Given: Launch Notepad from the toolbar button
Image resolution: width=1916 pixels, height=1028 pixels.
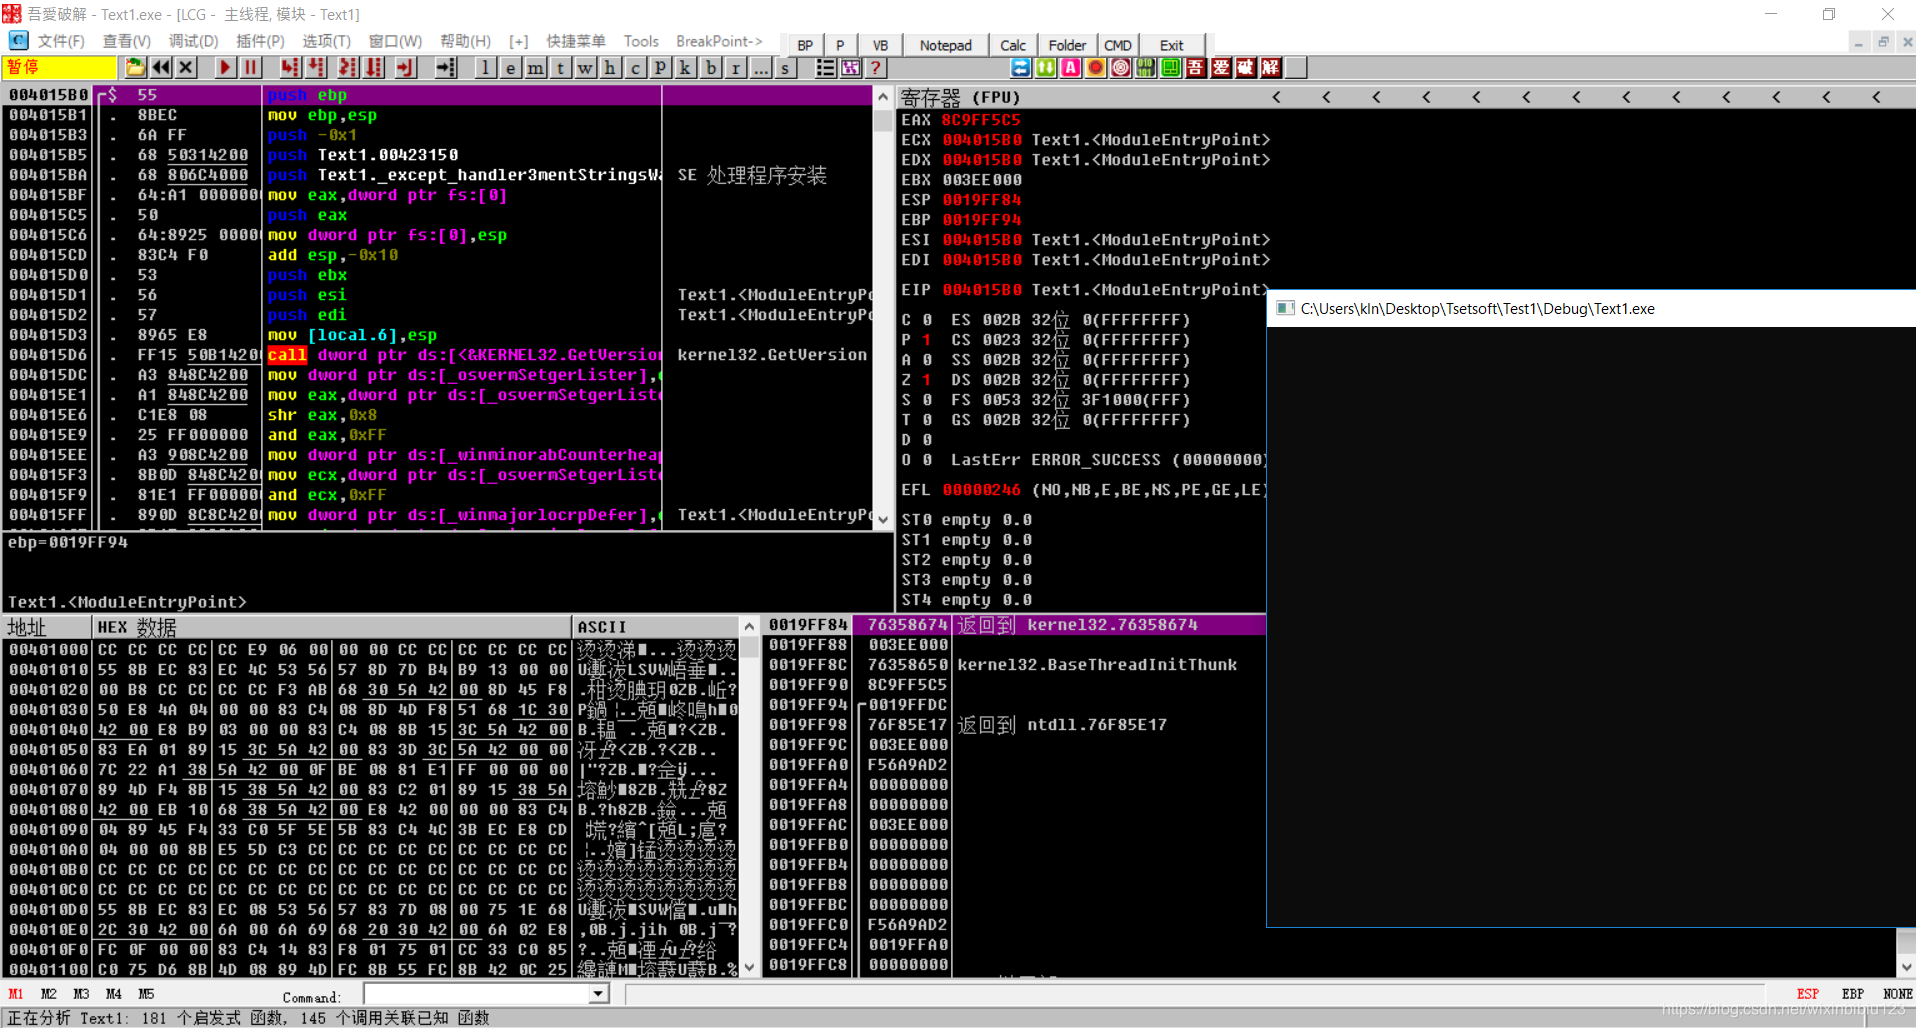Looking at the screenshot, I should coord(946,45).
